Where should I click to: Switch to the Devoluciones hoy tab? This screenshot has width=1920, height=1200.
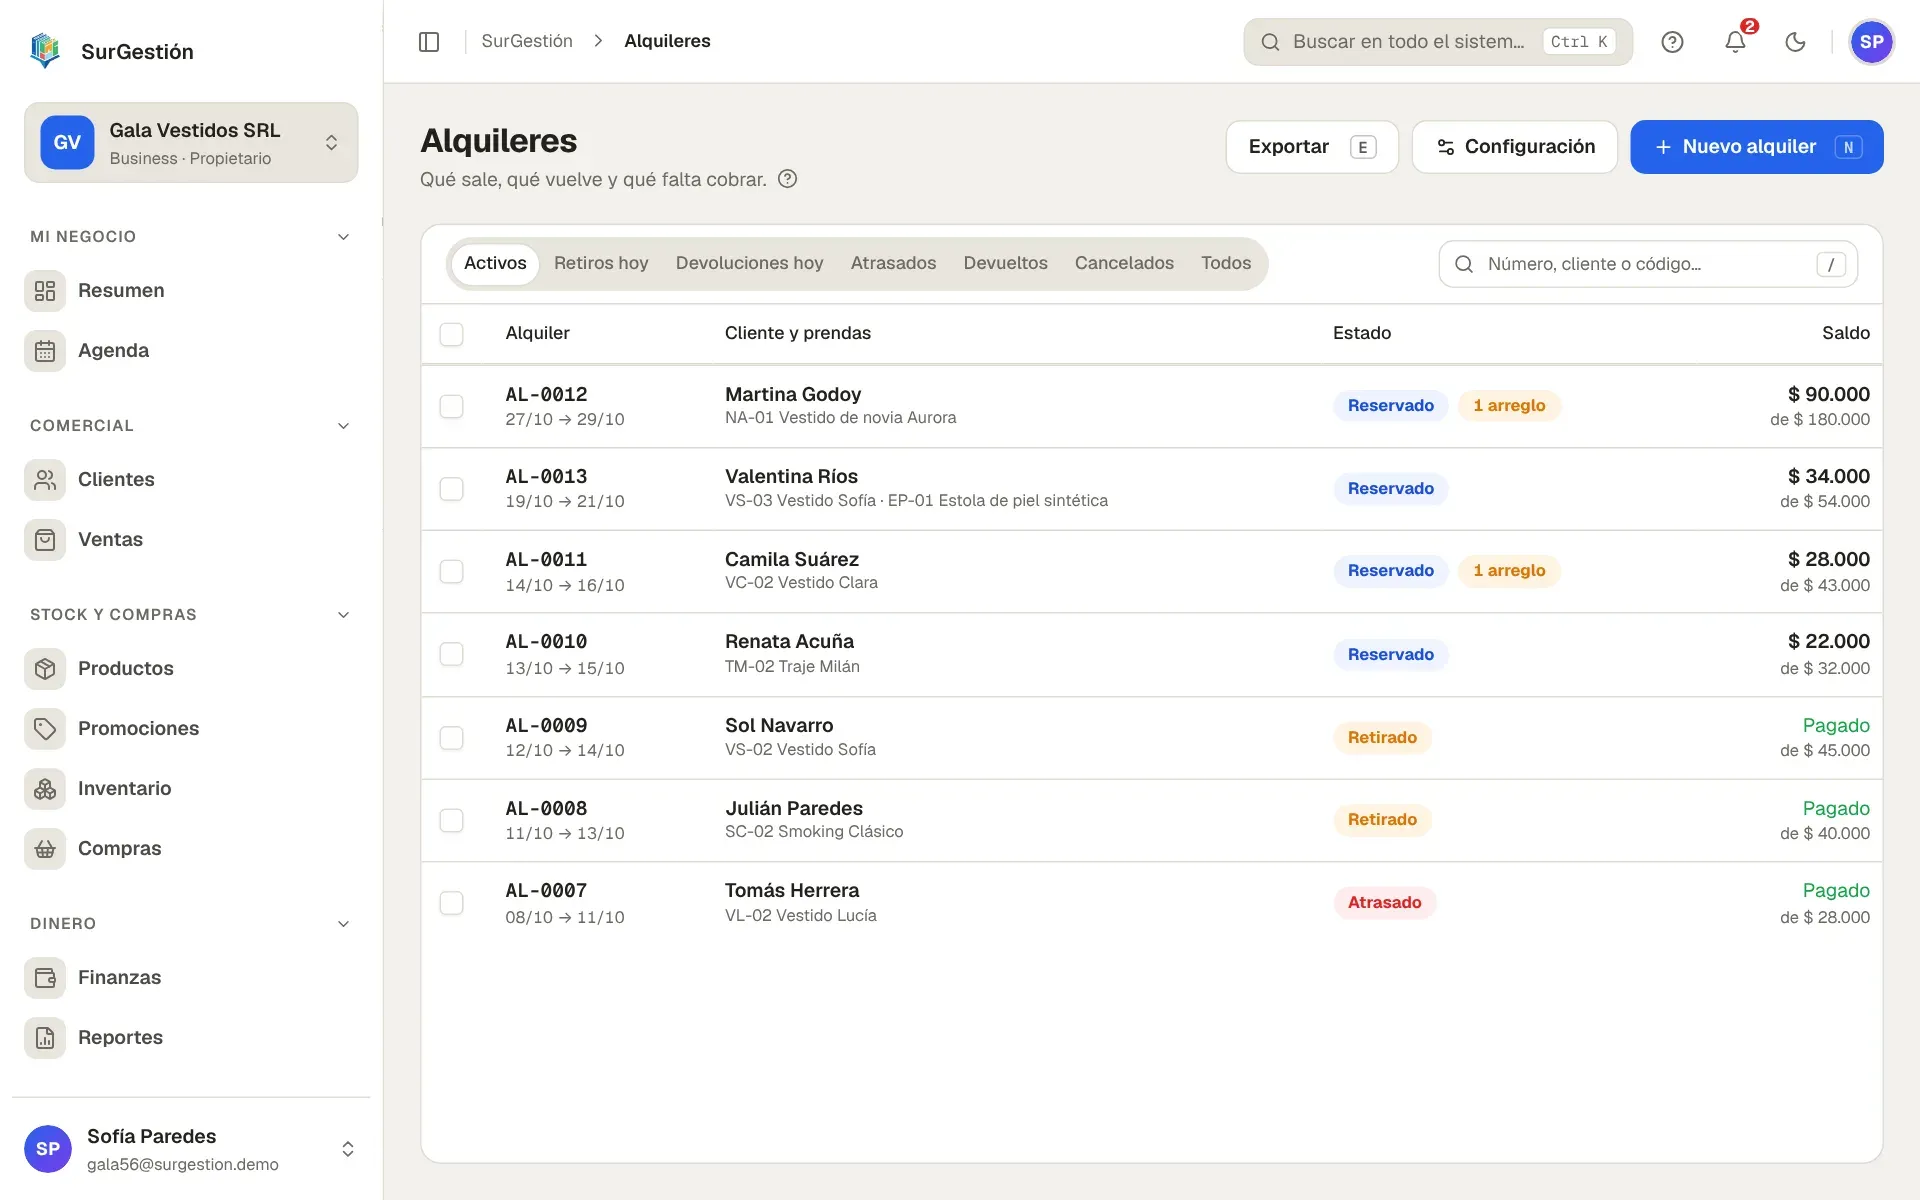[749, 263]
